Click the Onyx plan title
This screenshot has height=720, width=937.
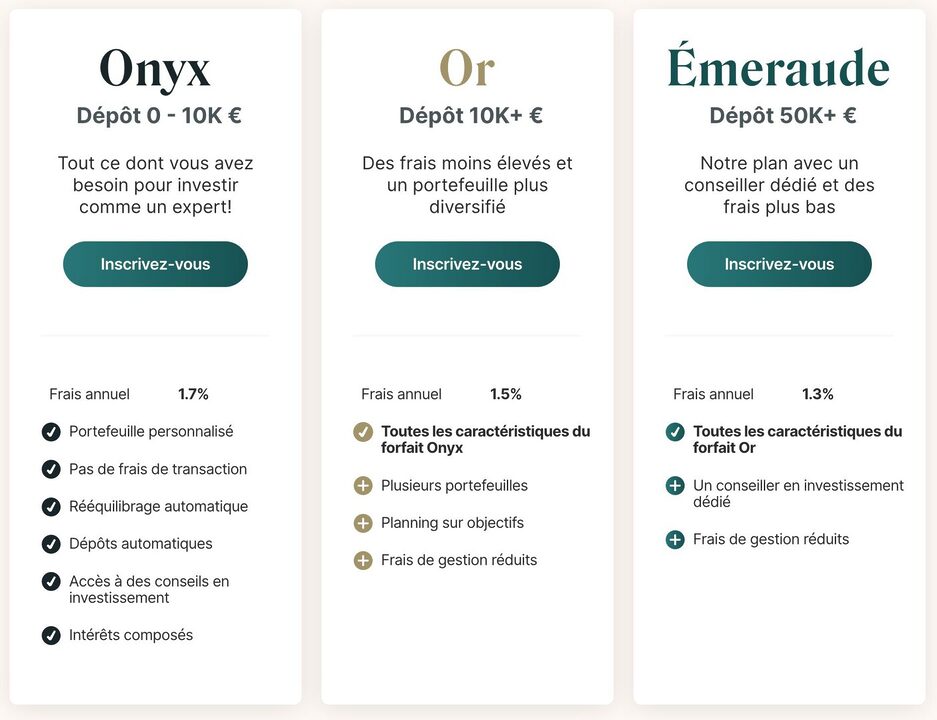click(155, 70)
